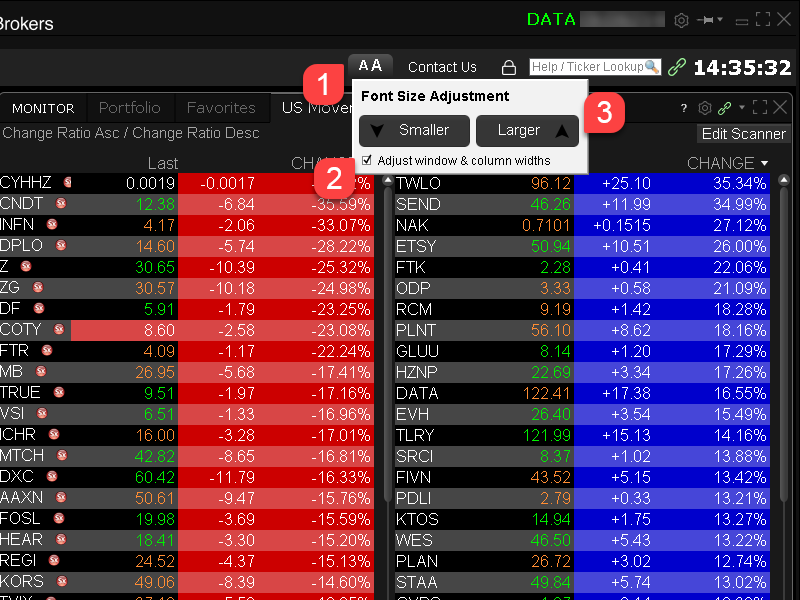This screenshot has width=800, height=600.
Task: Select the KTOS ticker row
Action: pos(417,519)
